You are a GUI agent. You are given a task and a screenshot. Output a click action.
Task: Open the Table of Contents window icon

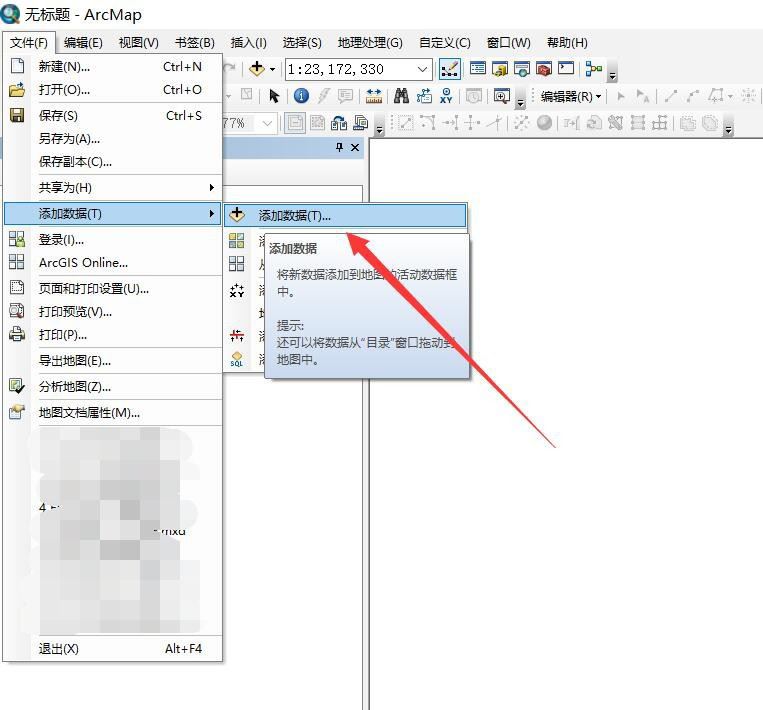click(x=477, y=69)
